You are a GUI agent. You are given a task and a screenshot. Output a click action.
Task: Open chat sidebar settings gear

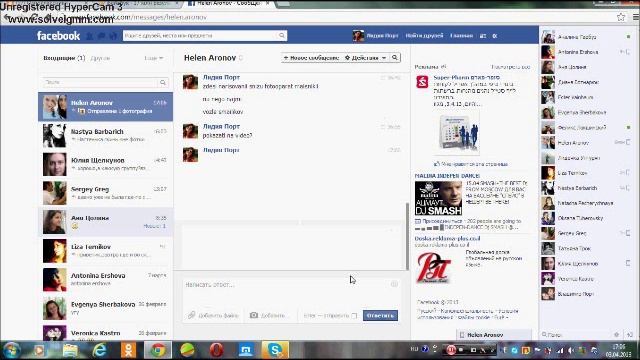(x=616, y=335)
